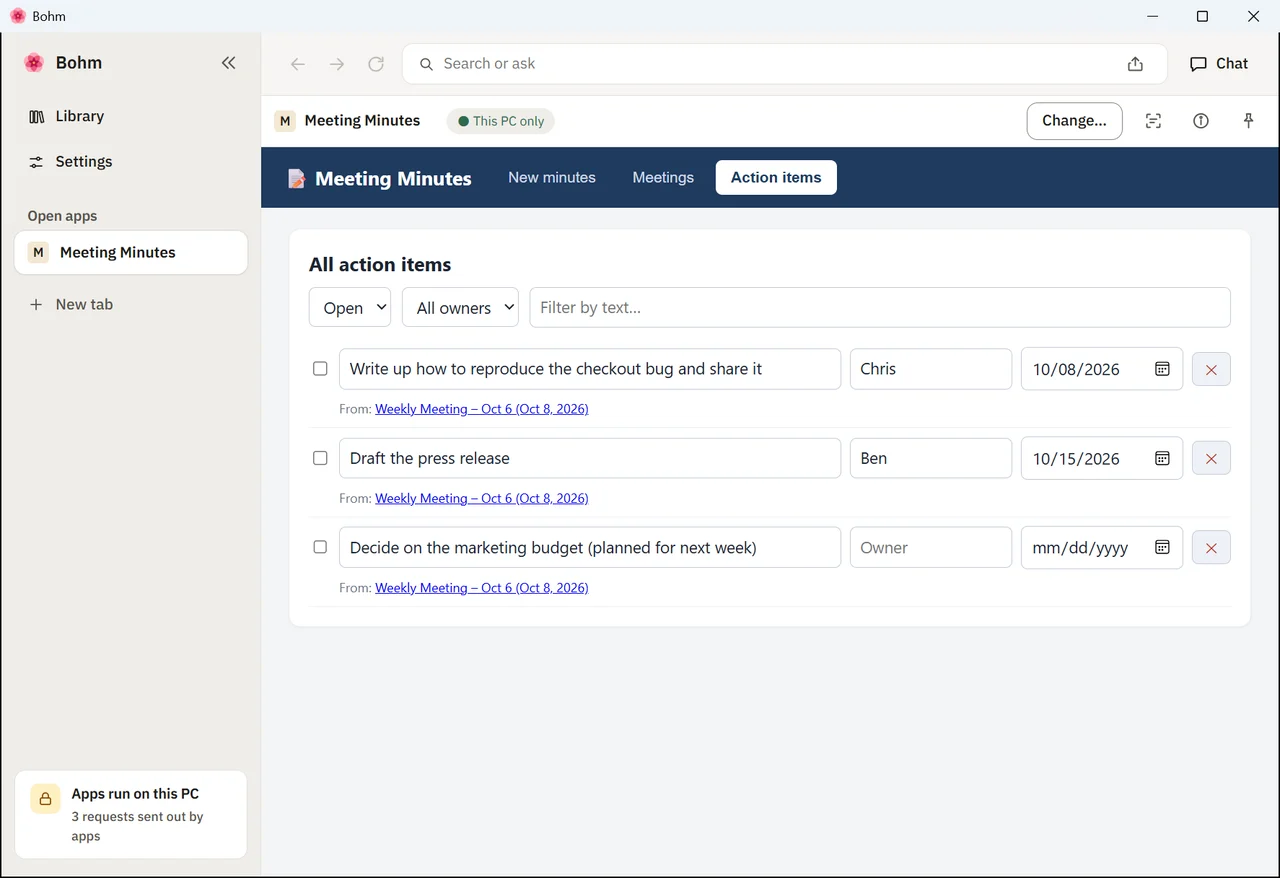
Task: Open the scan/capture icon next to Change
Action: coord(1153,121)
